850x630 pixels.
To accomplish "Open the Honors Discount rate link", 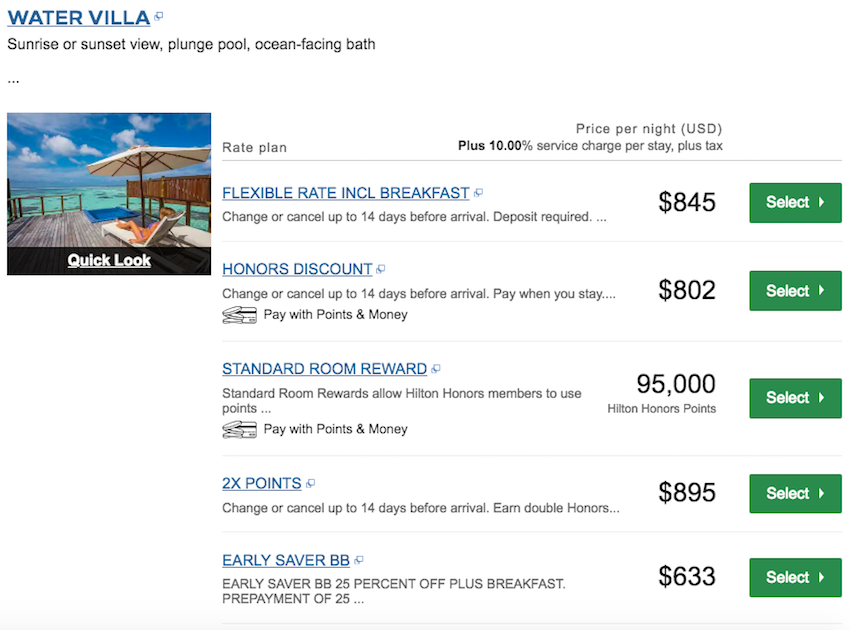I will pyautogui.click(x=297, y=269).
